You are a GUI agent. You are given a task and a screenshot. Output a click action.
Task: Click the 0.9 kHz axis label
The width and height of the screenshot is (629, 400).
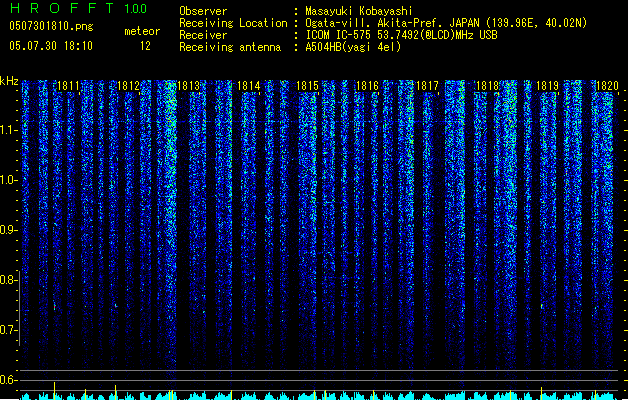[8, 230]
